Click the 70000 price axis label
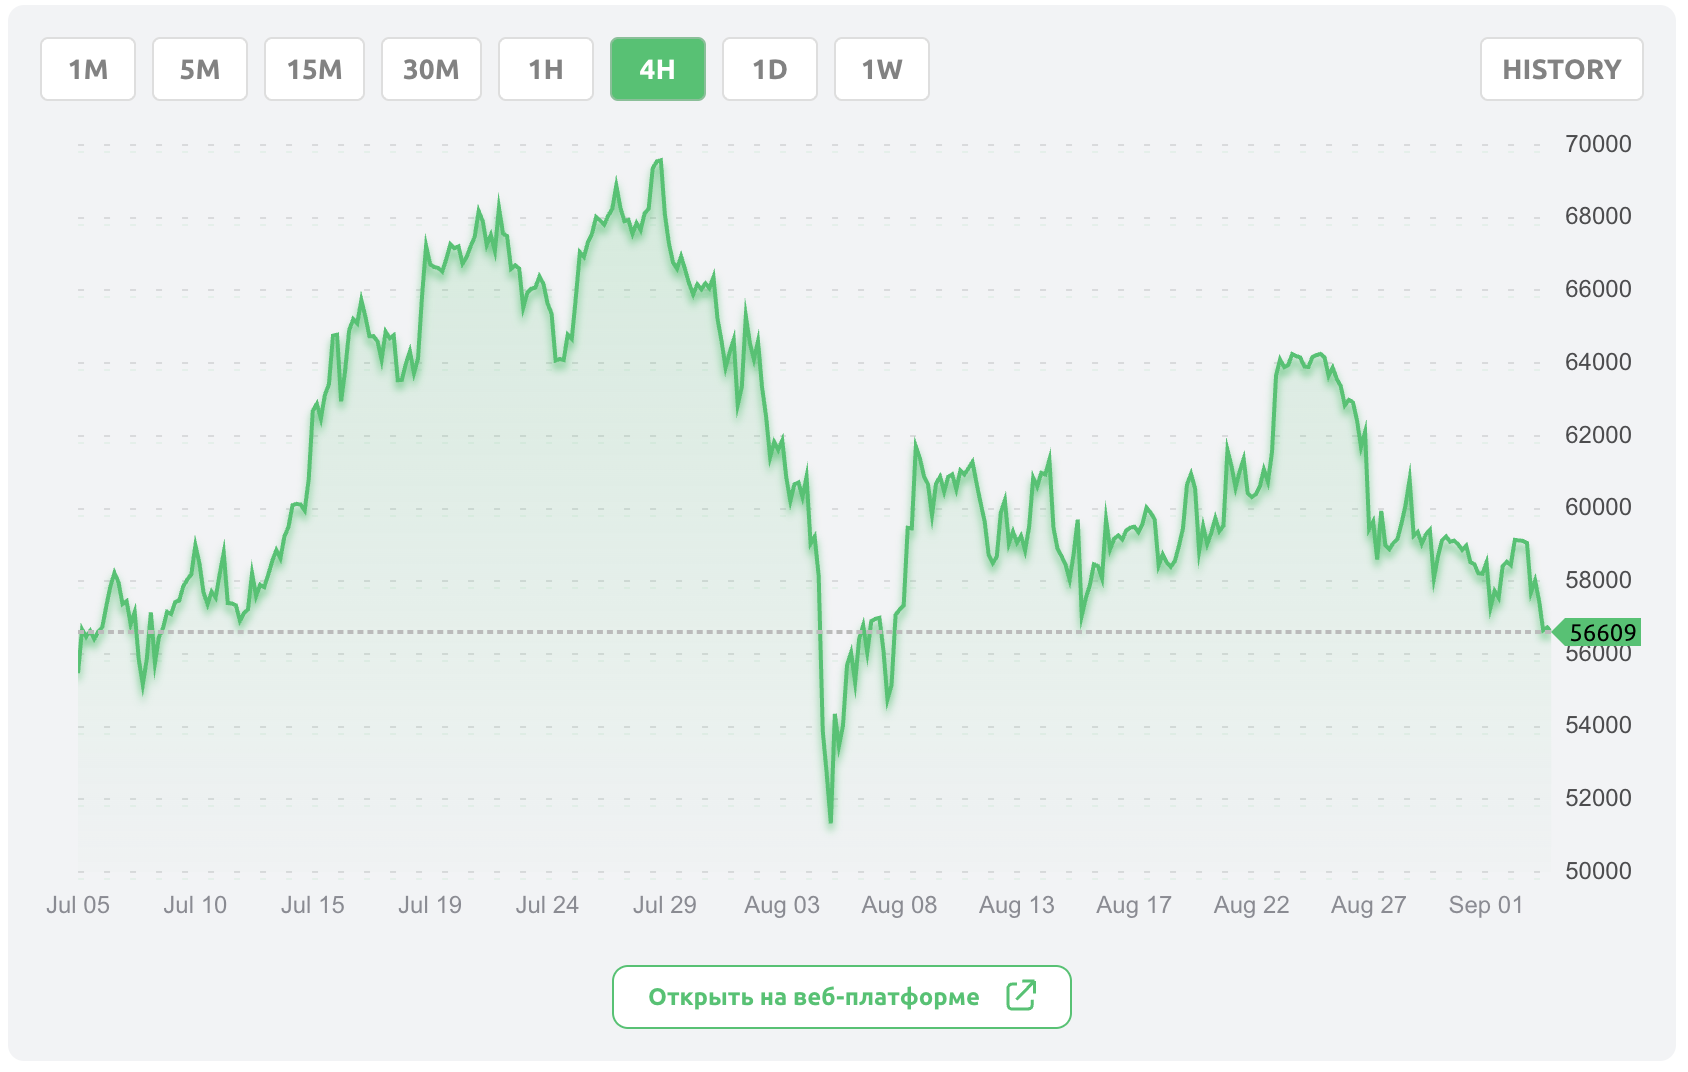The image size is (1688, 1072). click(x=1597, y=144)
